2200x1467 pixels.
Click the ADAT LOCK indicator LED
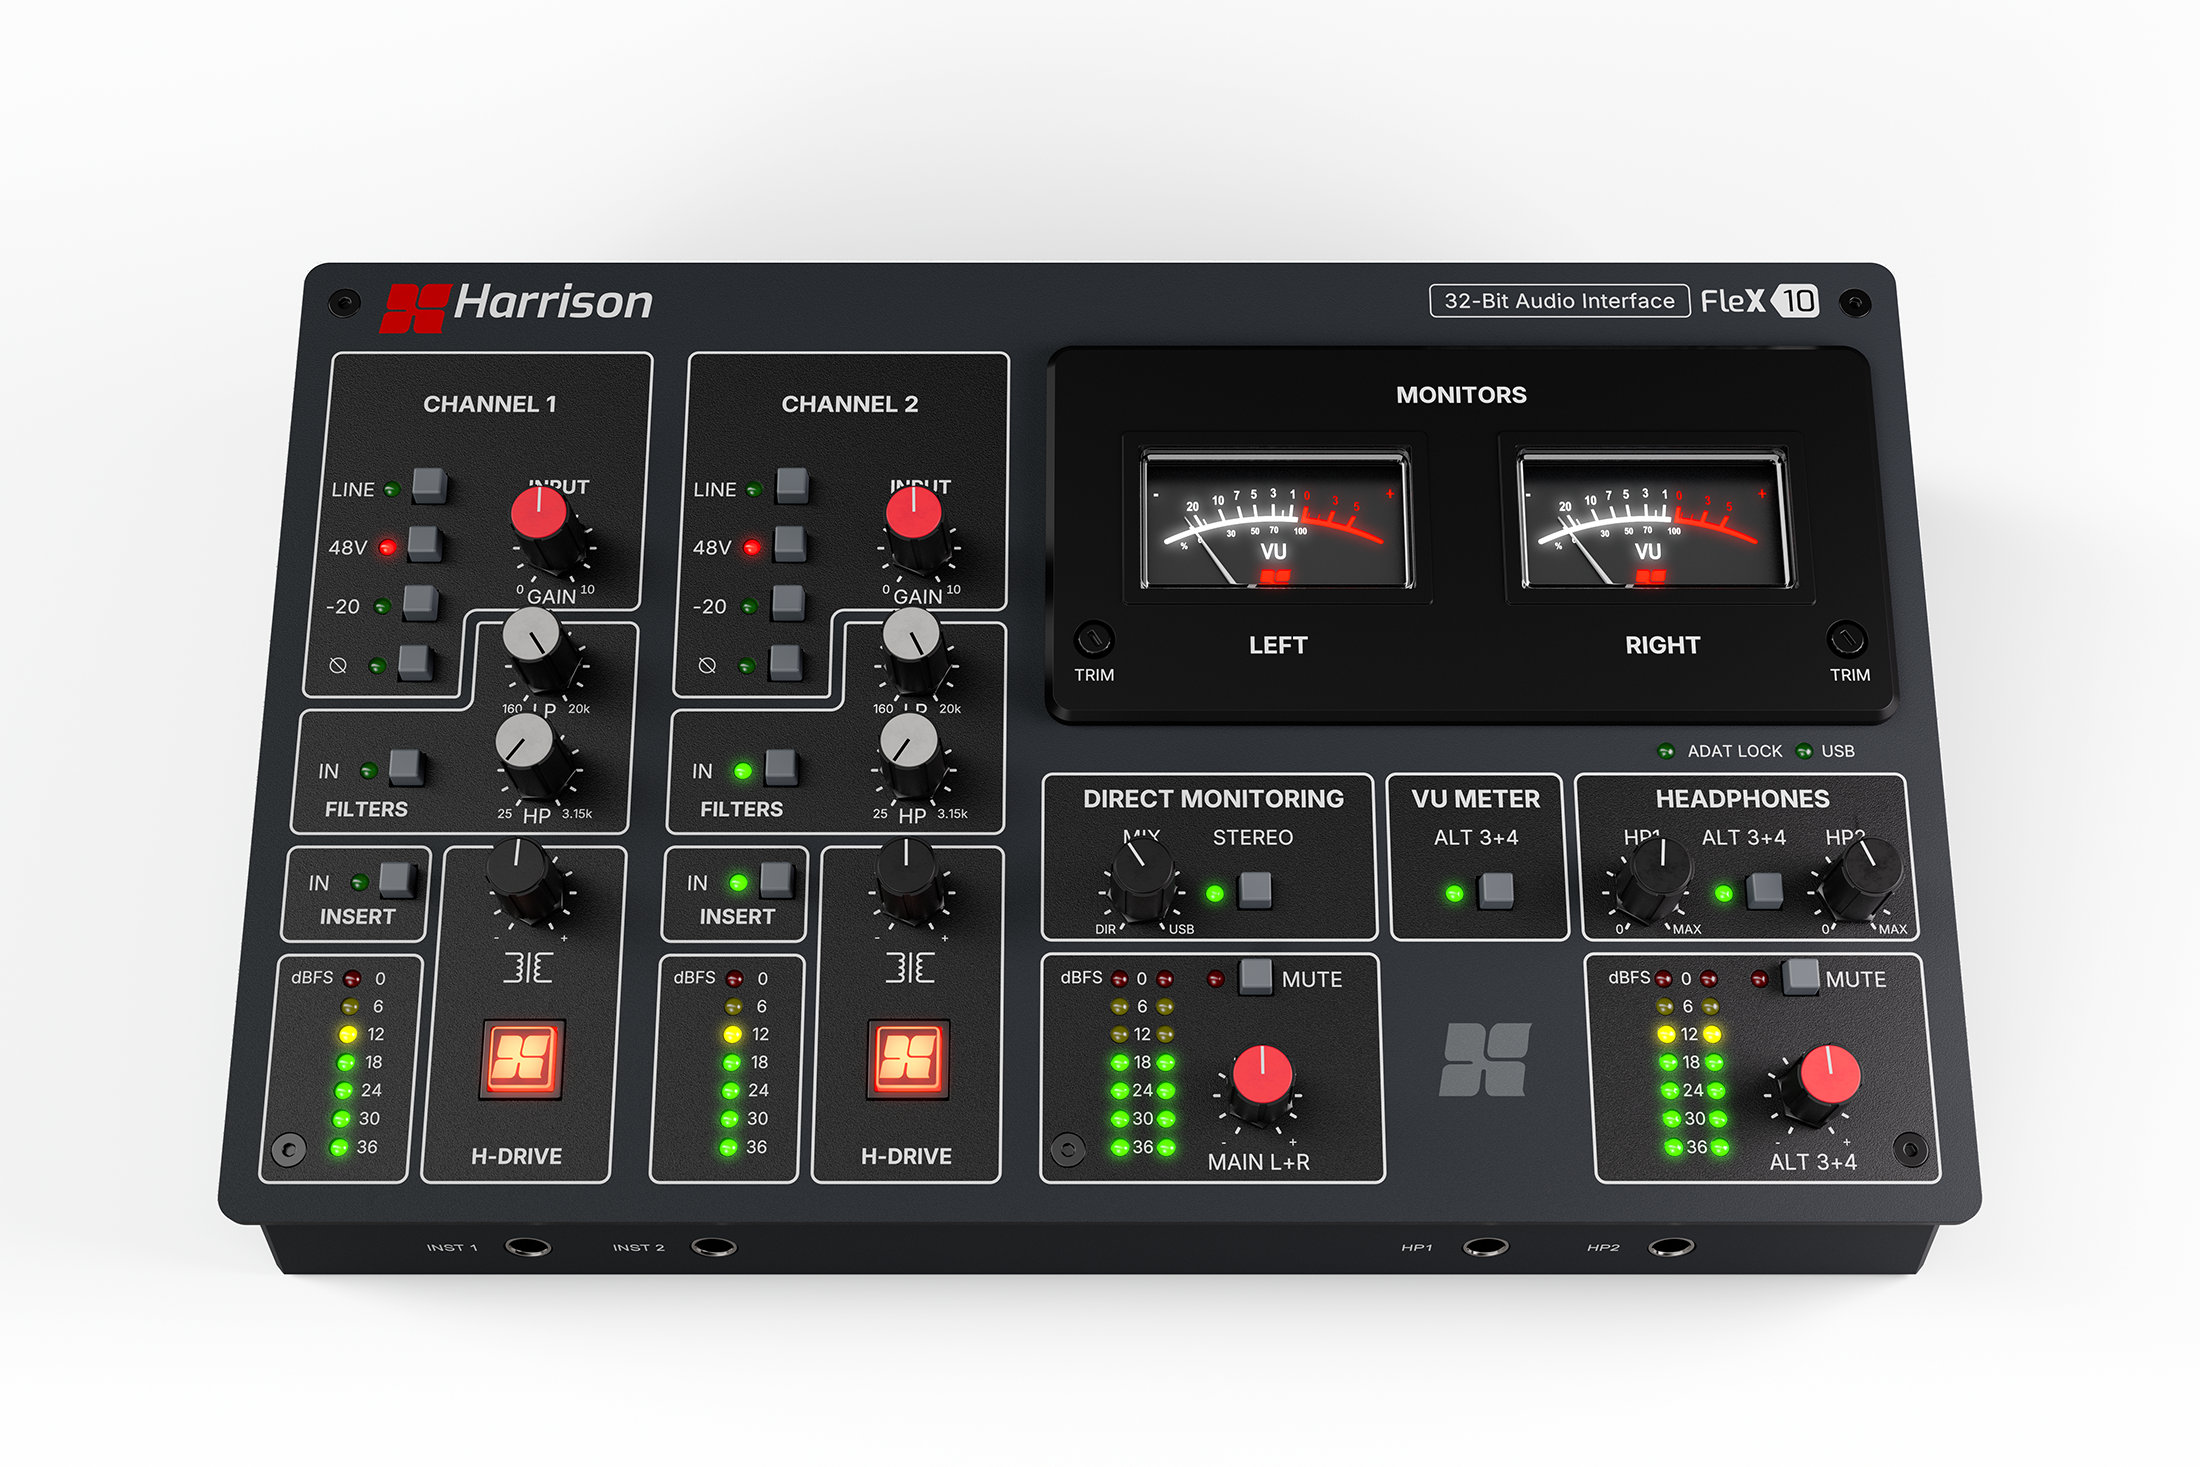point(1666,751)
